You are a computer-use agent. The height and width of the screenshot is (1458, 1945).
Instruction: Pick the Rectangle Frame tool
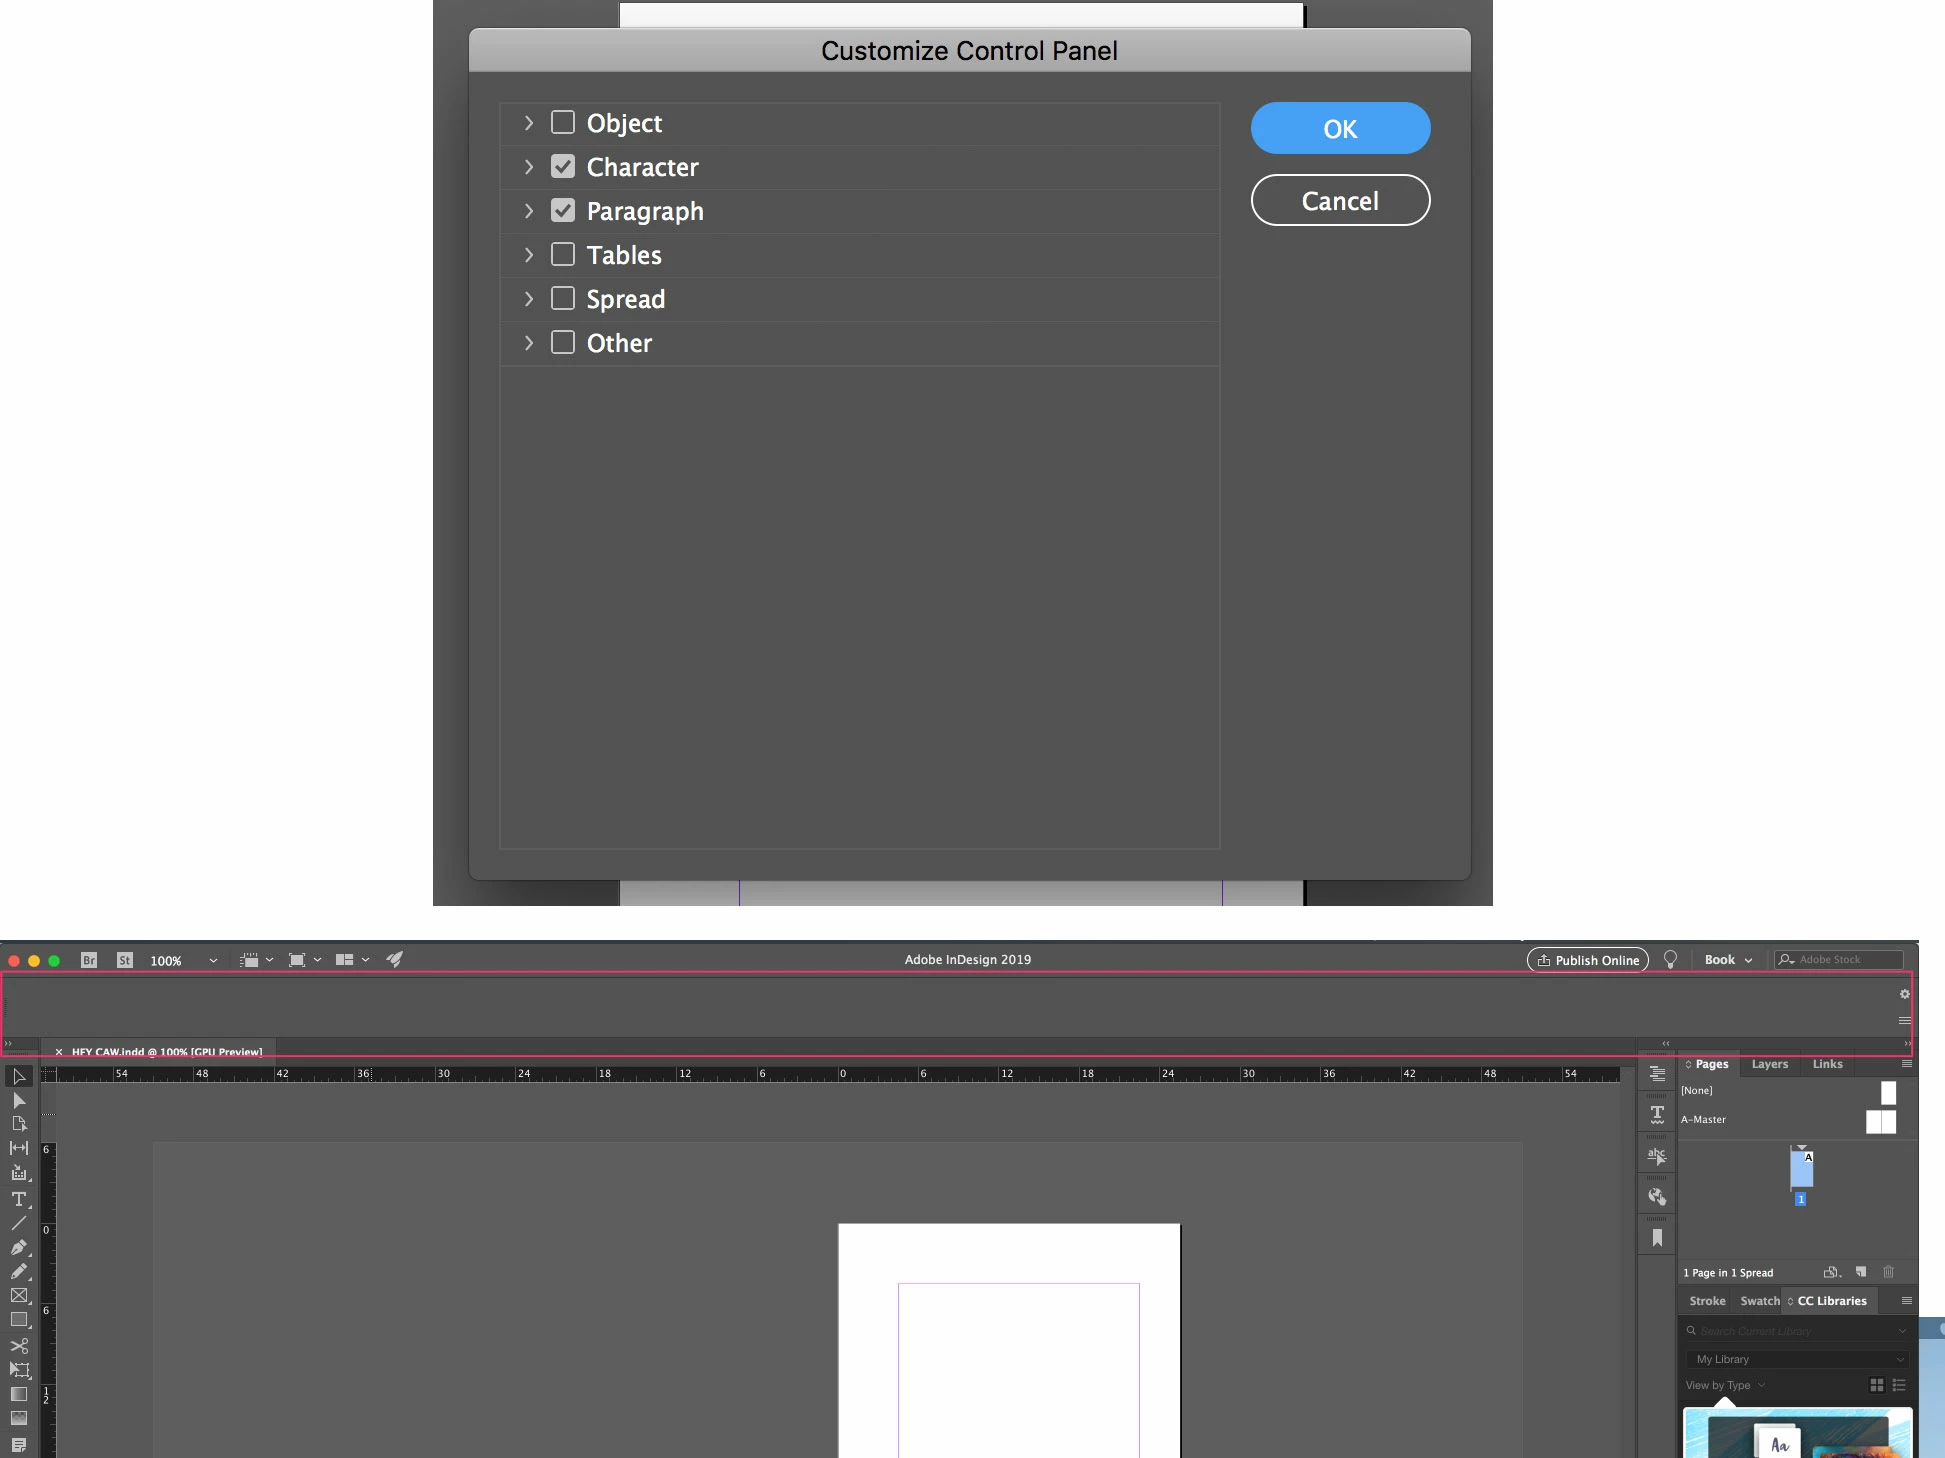(18, 1296)
